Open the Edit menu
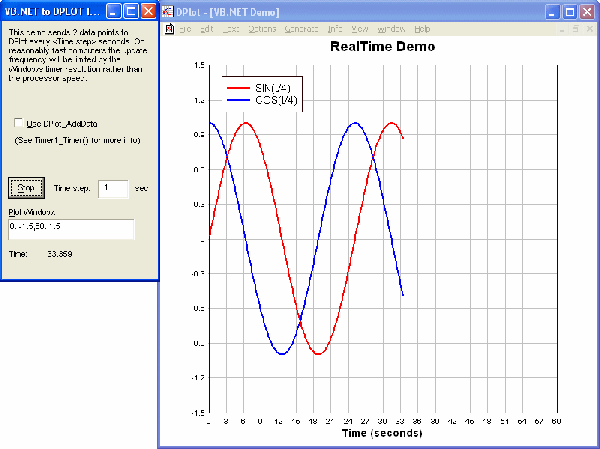Screen dimensions: 600x449 206,30
